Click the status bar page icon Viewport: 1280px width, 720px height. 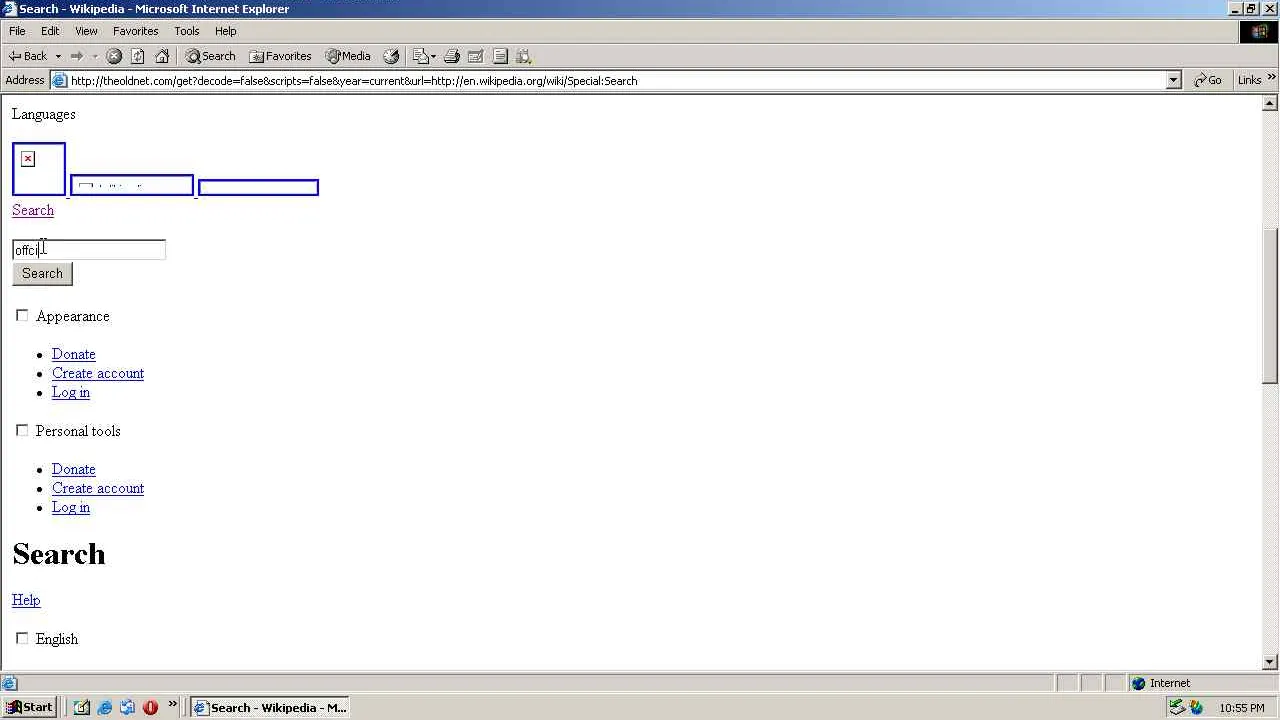9,683
